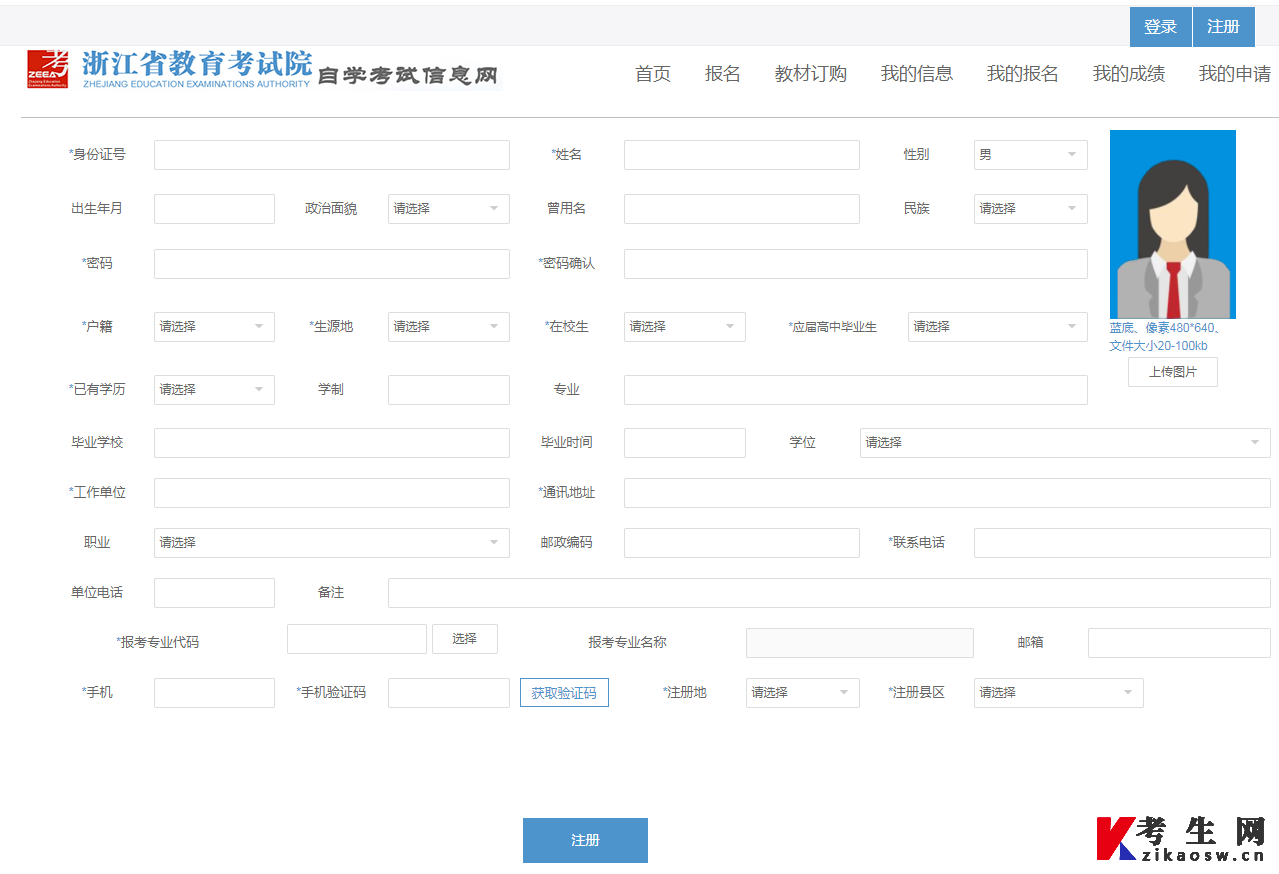
Task: Click the top-right 注册 button
Action: [x=1223, y=27]
